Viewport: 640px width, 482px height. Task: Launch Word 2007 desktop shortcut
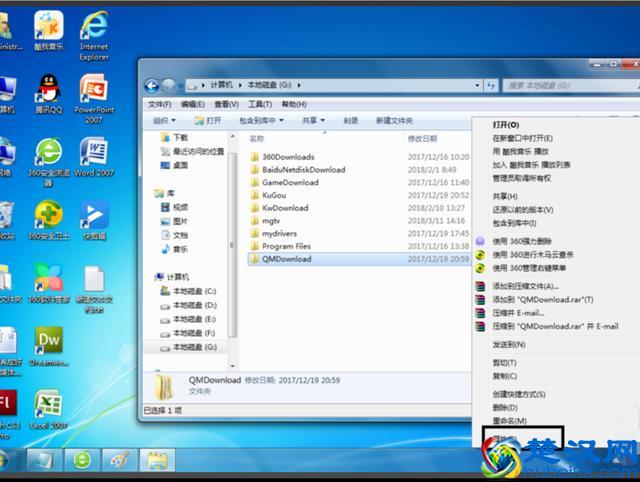pos(94,157)
